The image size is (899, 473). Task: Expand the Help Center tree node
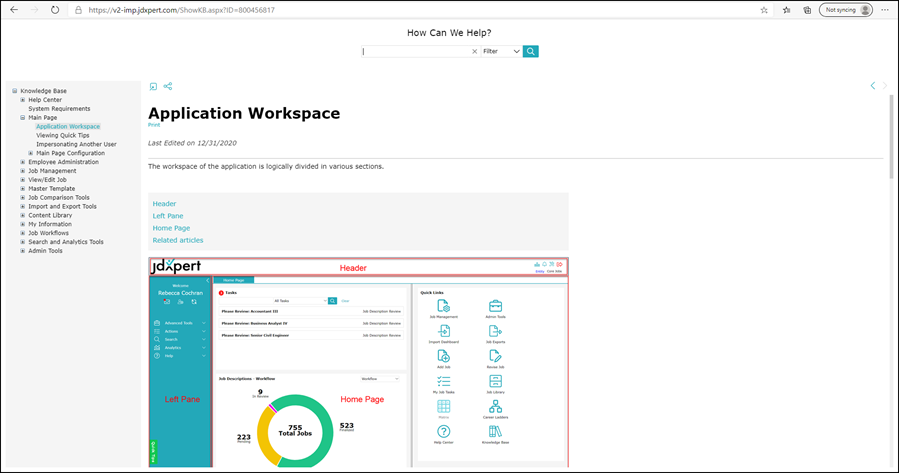coord(23,100)
